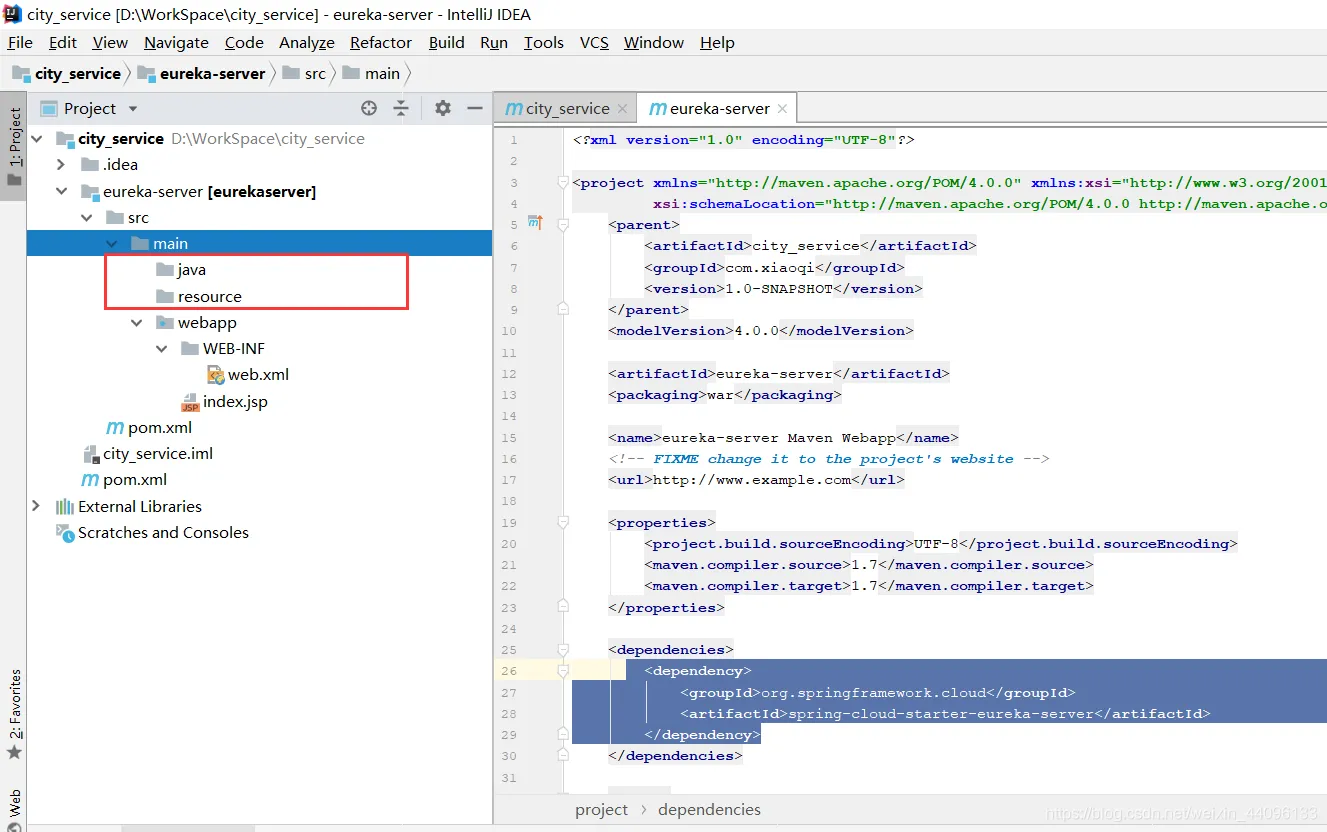Collapse the main folder

click(x=111, y=243)
